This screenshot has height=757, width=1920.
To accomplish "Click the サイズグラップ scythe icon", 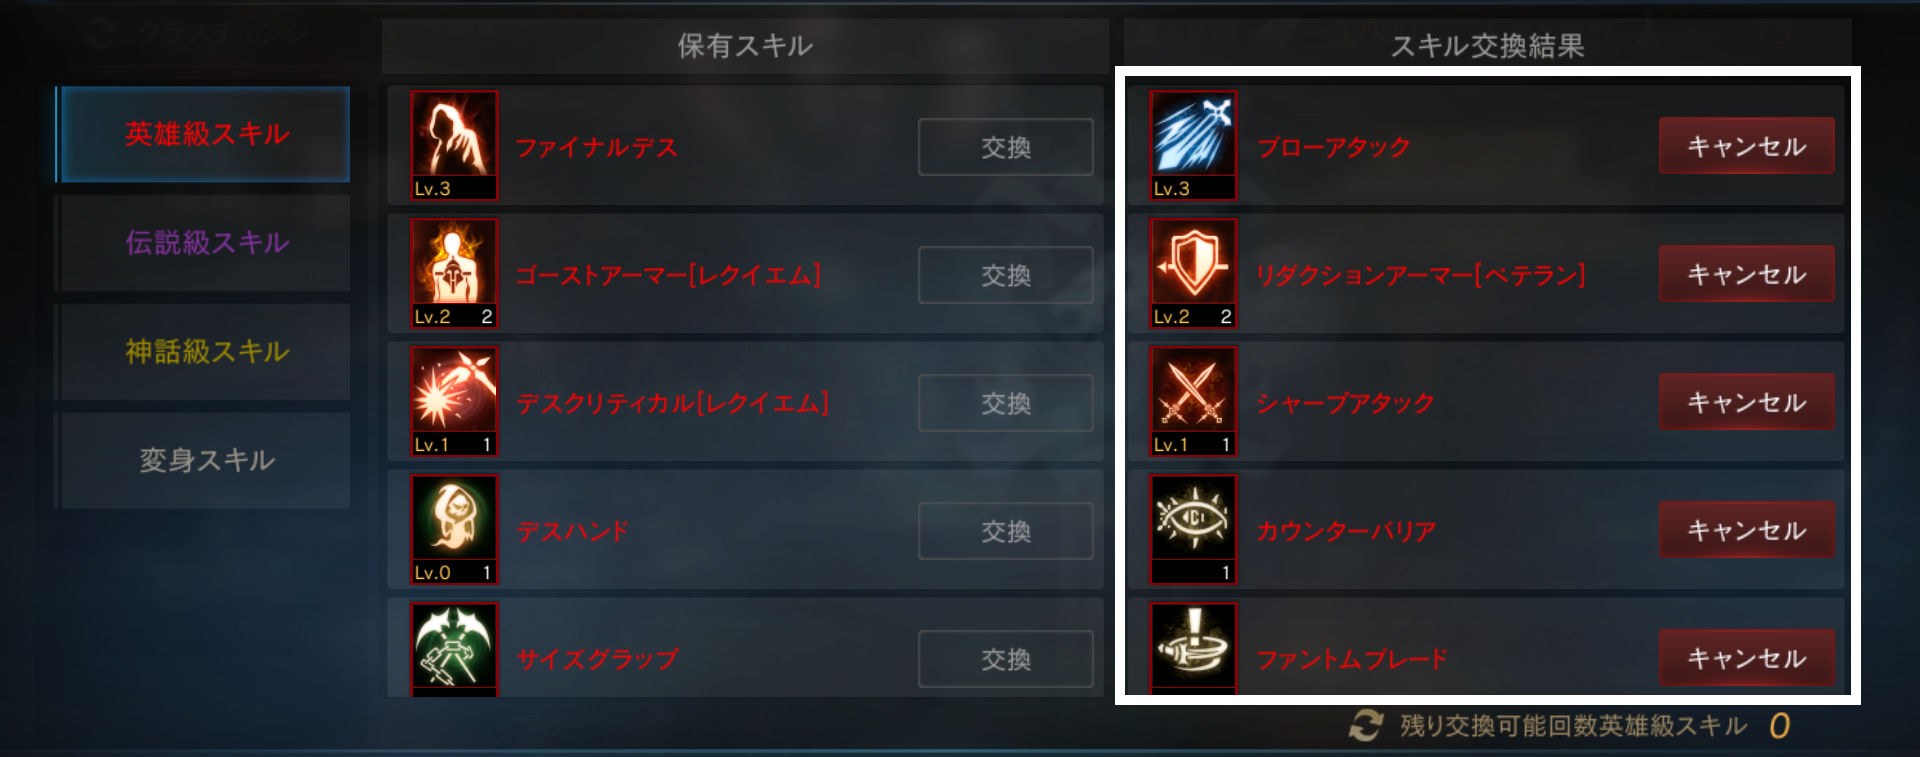I will coord(454,649).
